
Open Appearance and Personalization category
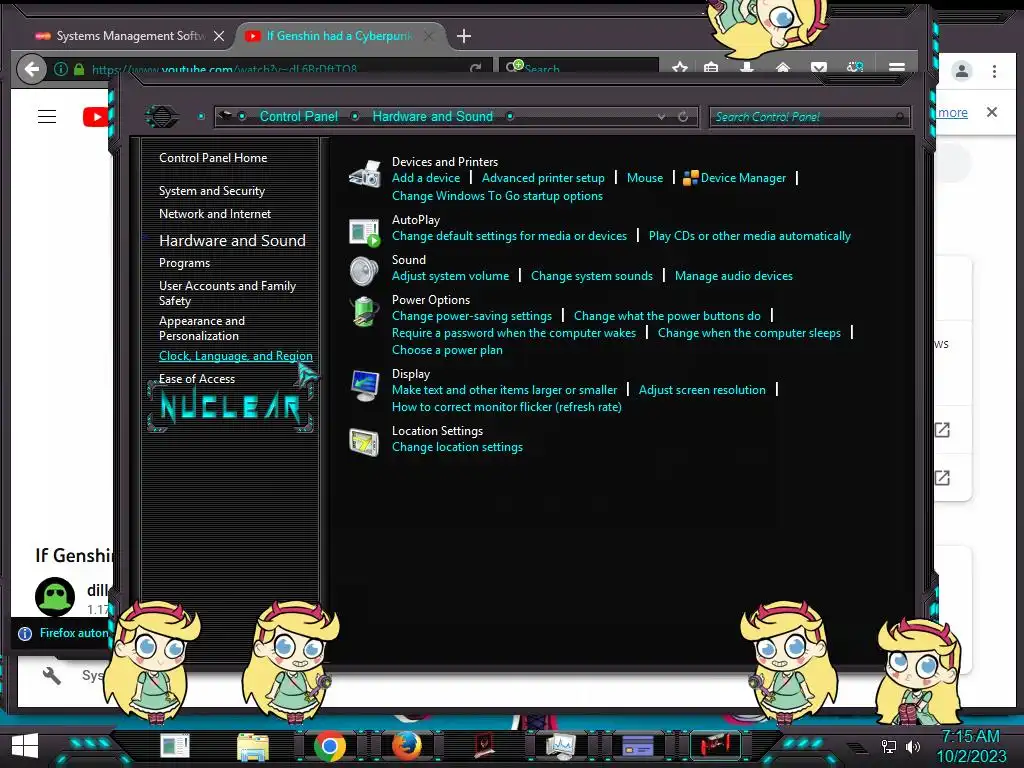202,328
